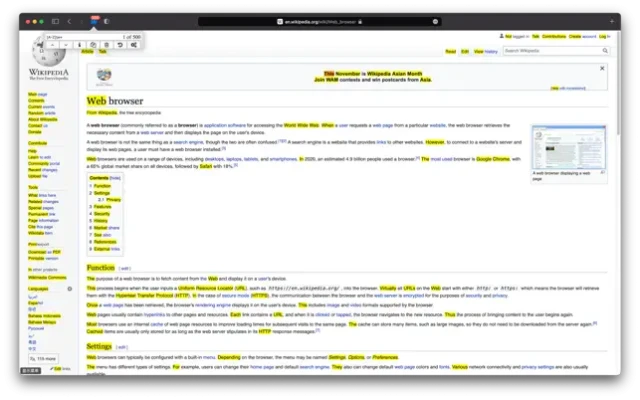Open Recent changes sidebar link
640x400 pixels.
coord(42,170)
